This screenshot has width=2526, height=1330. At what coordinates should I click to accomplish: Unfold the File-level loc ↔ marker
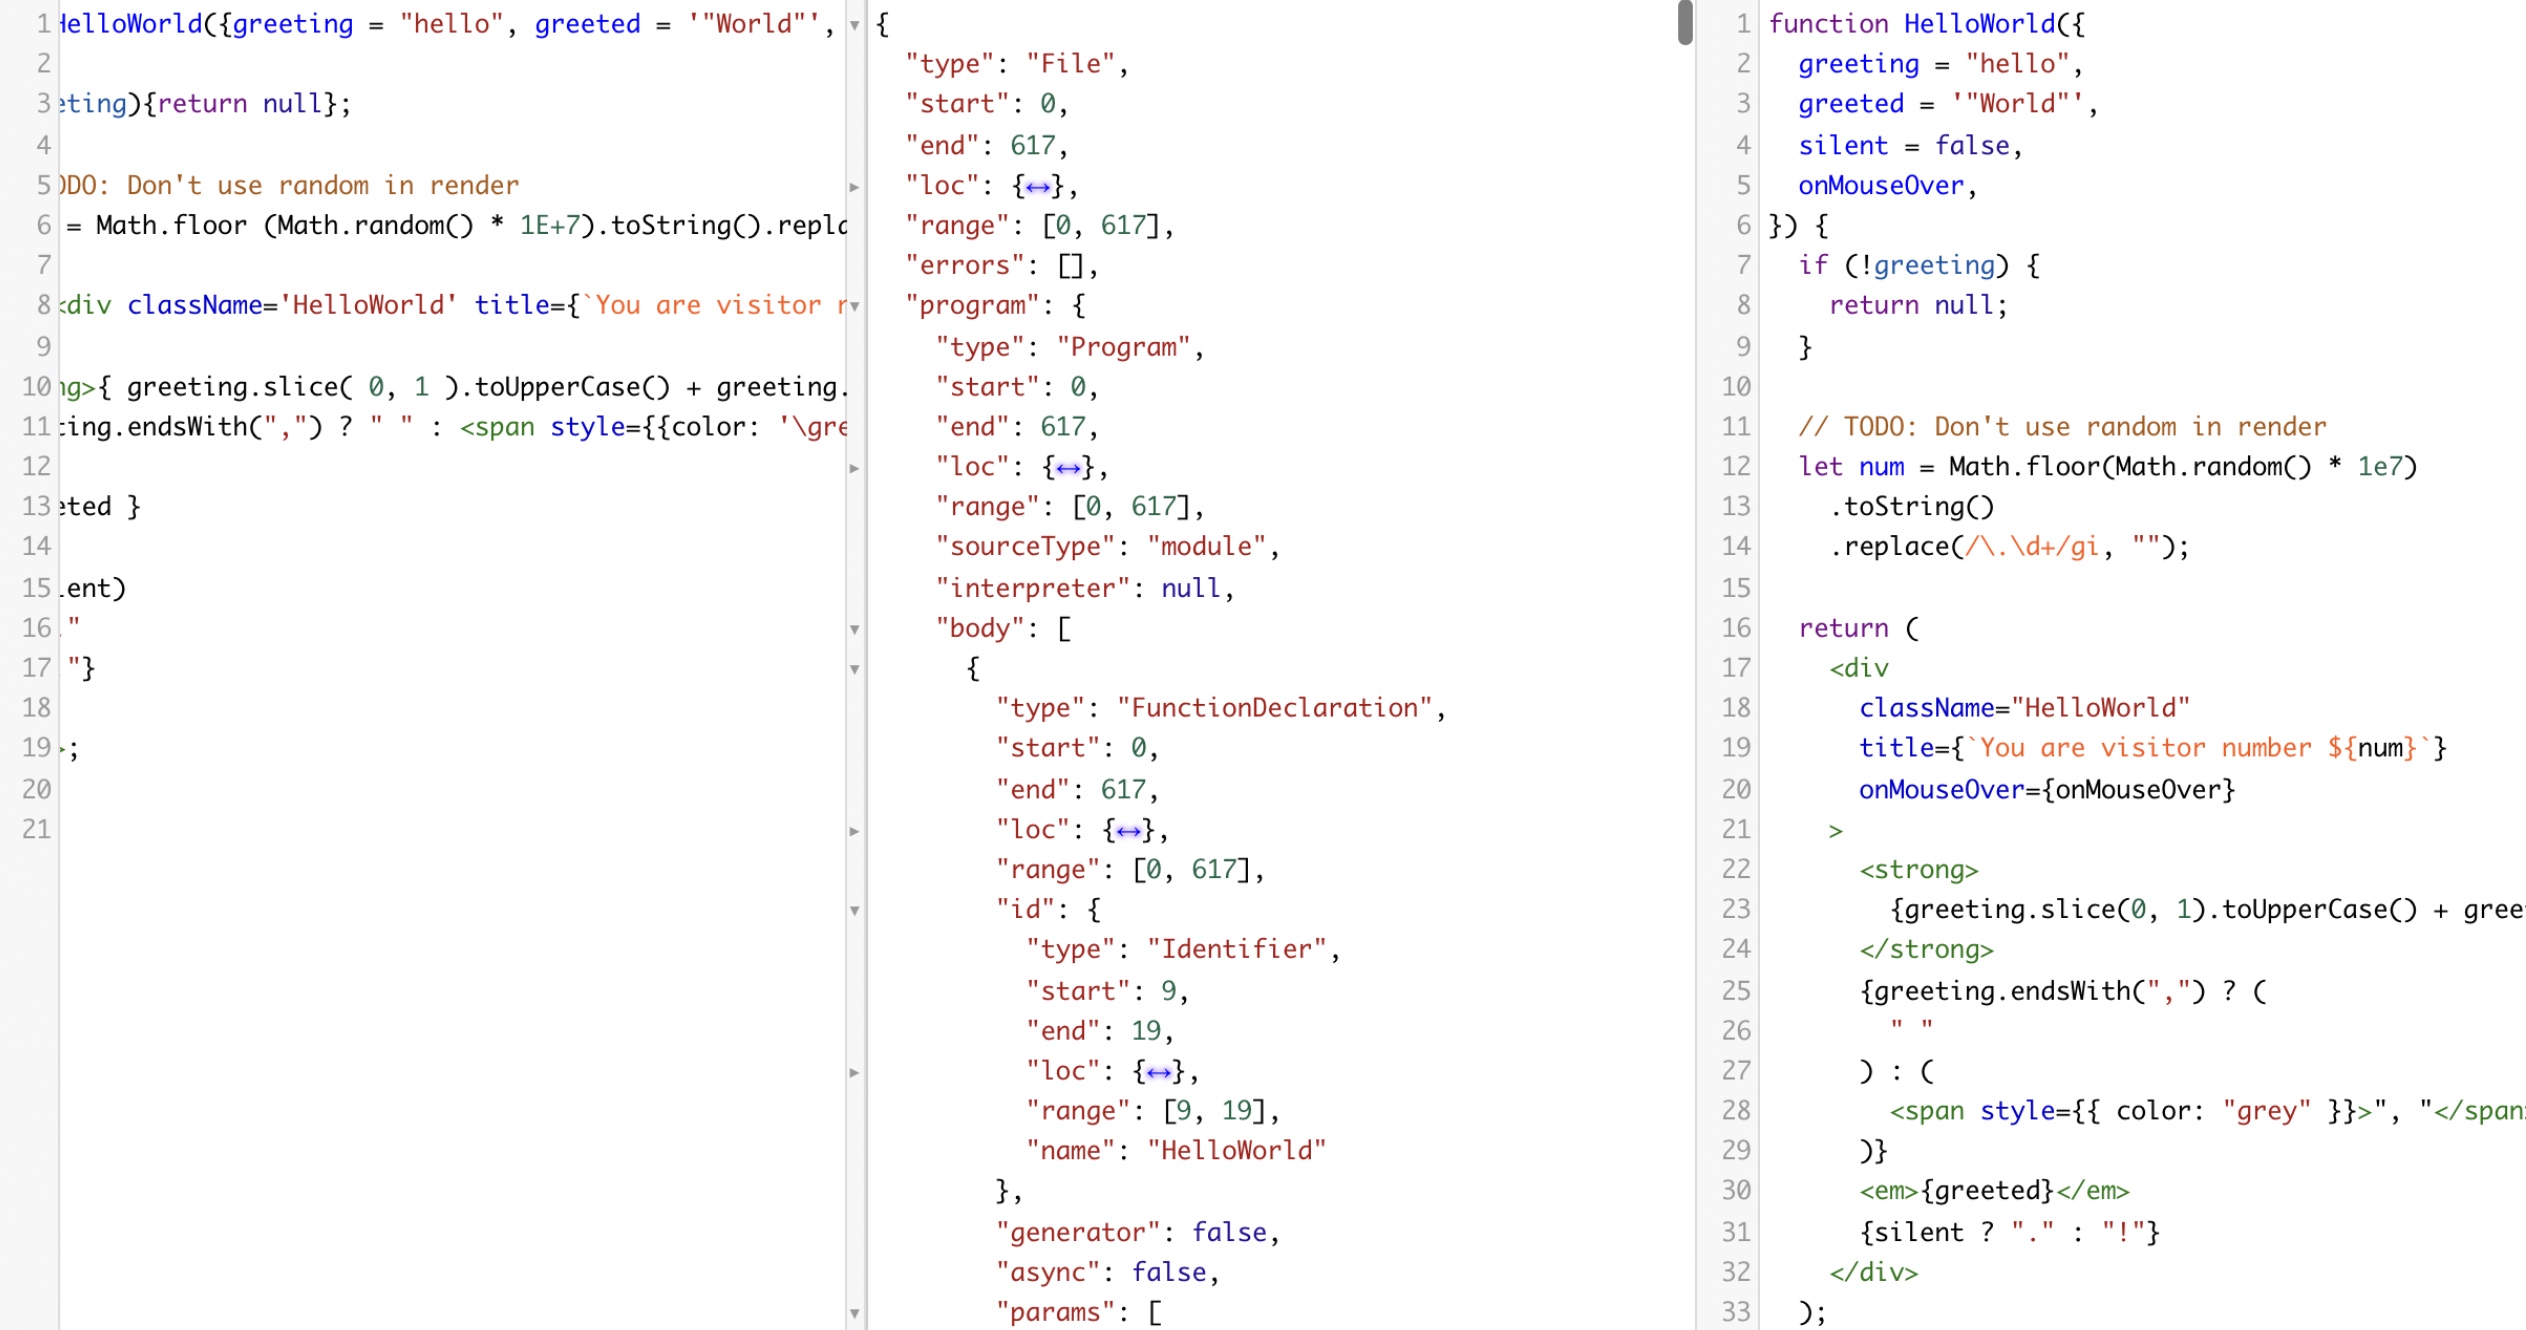click(x=1037, y=187)
